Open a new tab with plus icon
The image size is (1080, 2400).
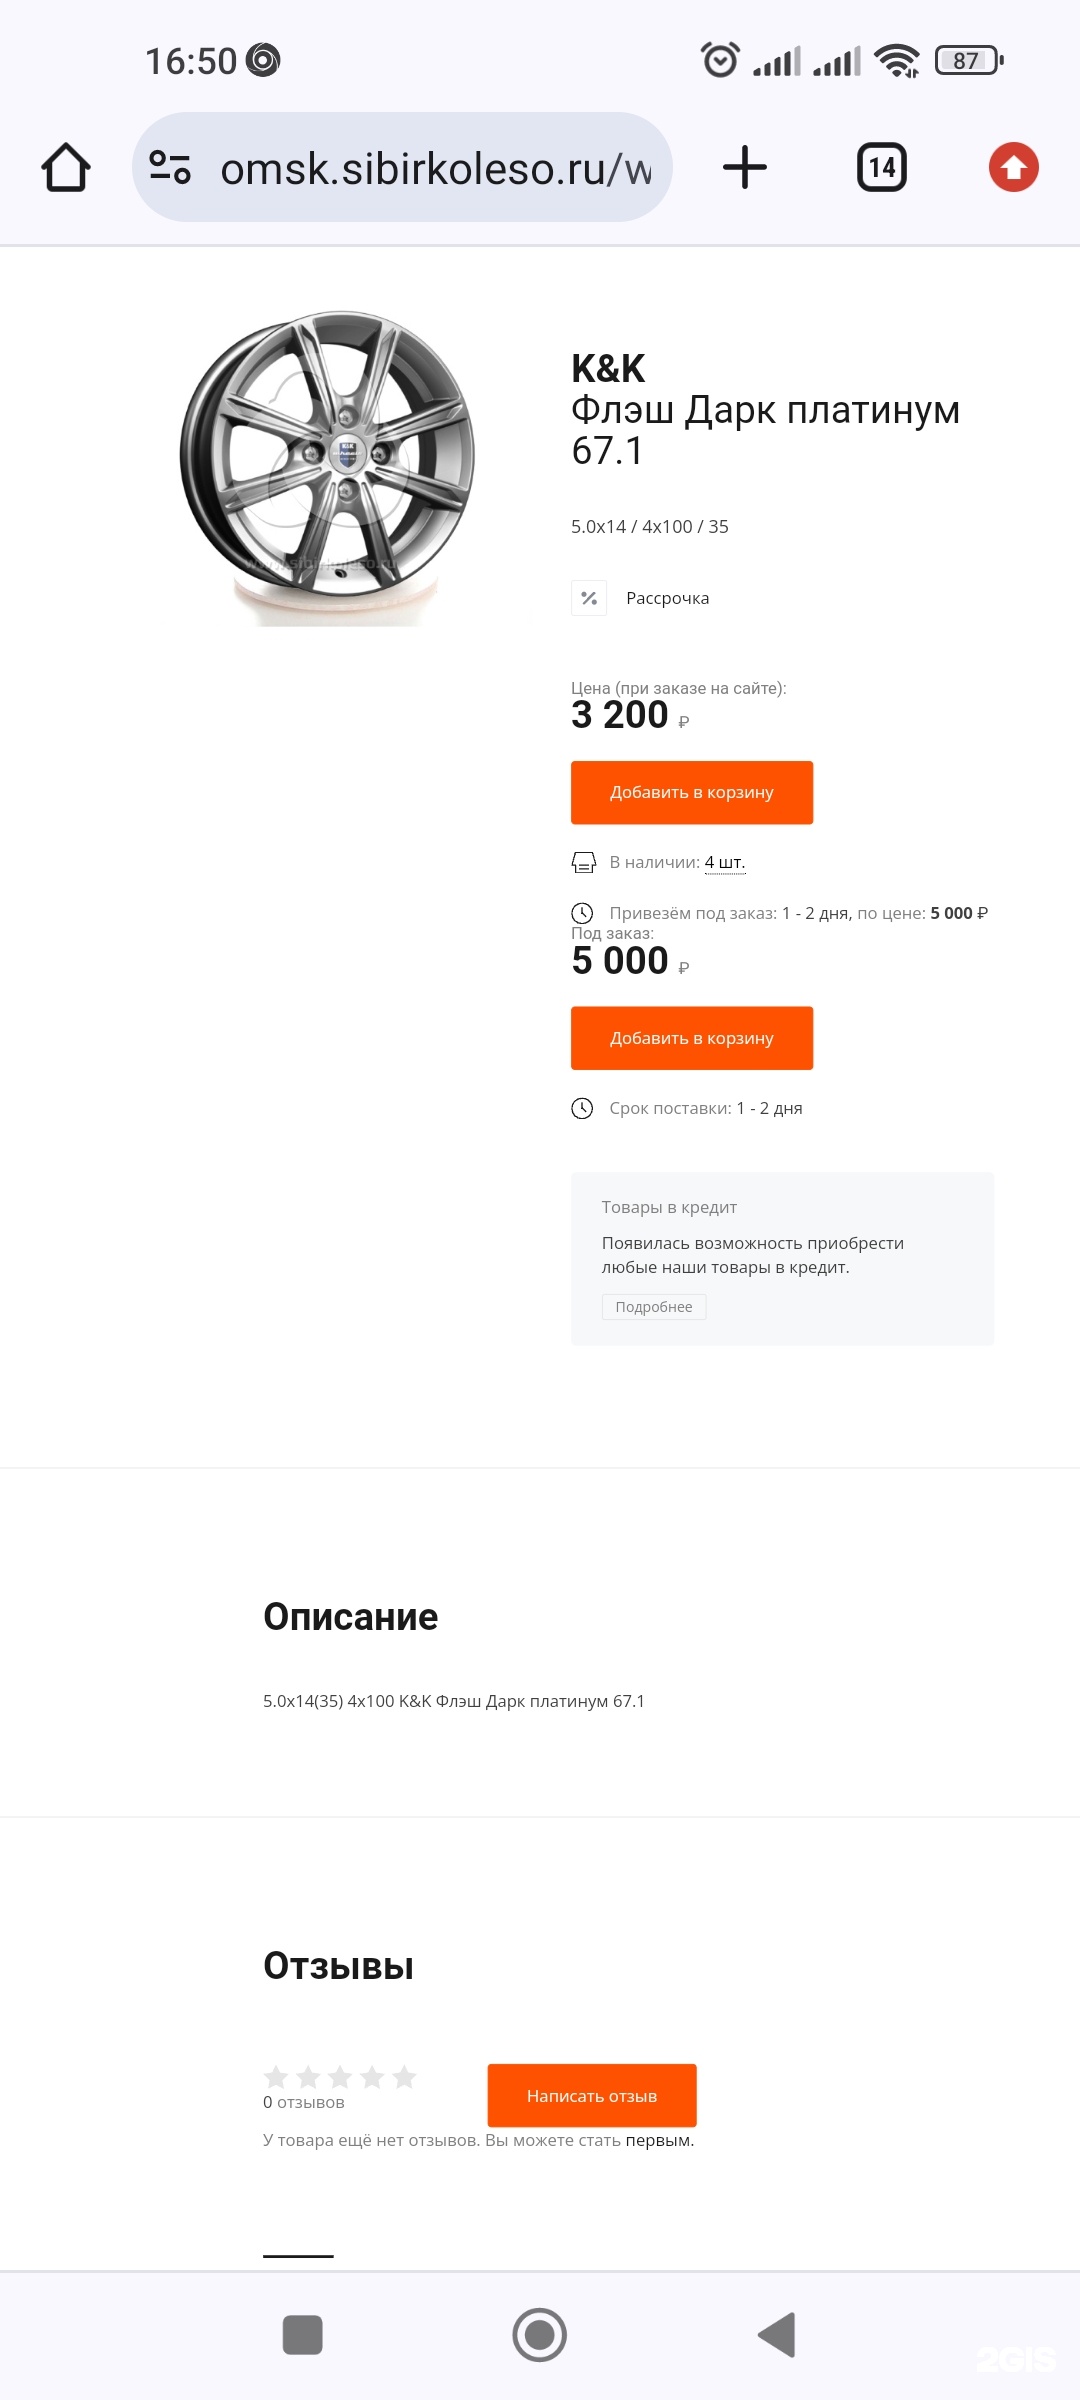745,167
